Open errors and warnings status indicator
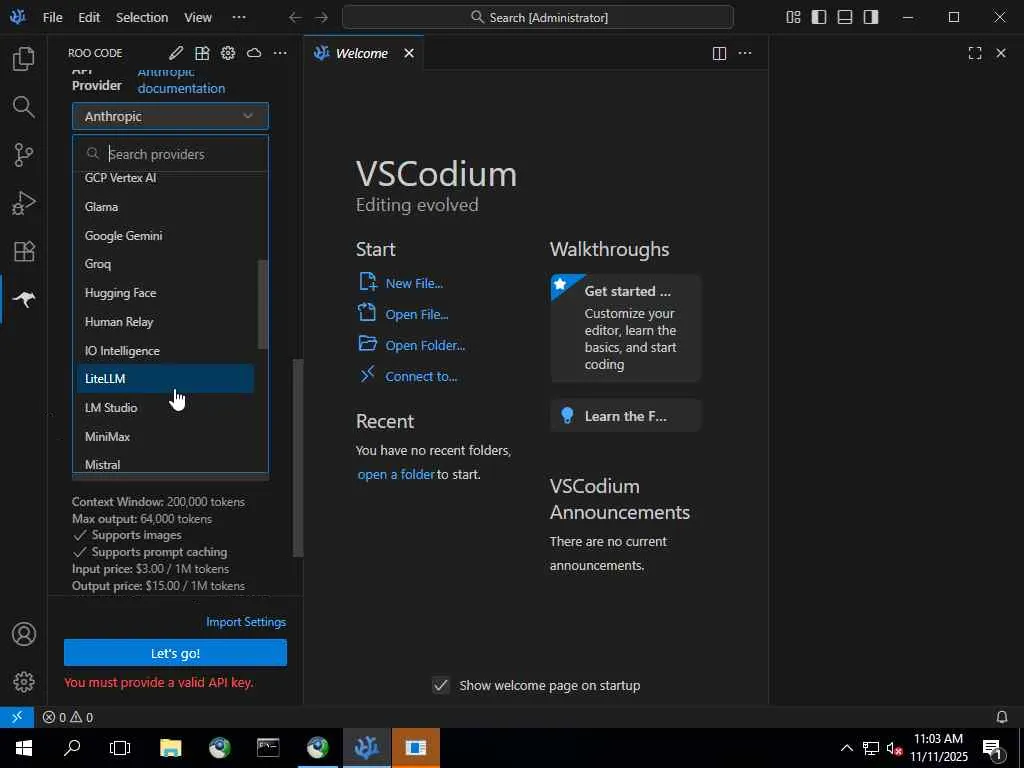Screen dimensions: 1024x768 click(68, 717)
